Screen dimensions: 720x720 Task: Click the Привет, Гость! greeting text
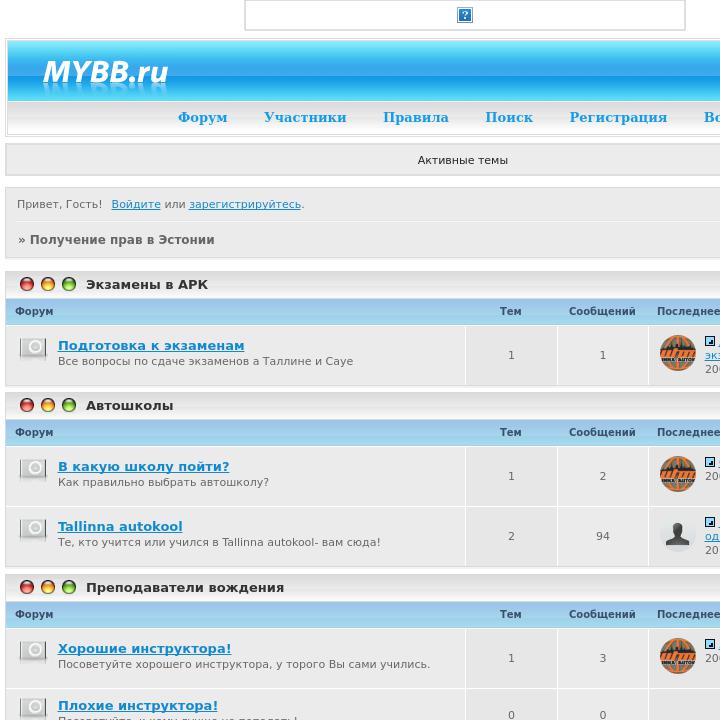pos(59,204)
